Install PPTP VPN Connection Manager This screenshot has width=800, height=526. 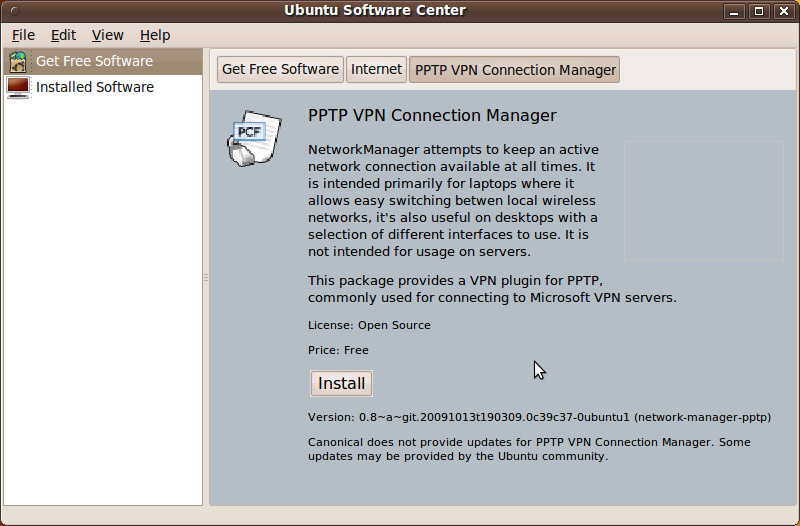pyautogui.click(x=341, y=383)
